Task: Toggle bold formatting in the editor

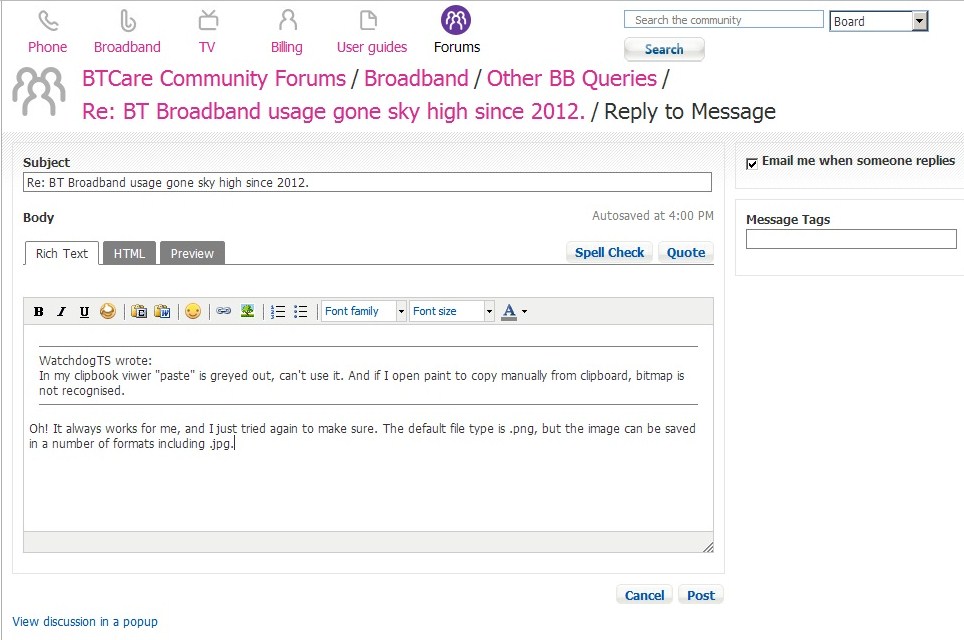Action: tap(38, 311)
